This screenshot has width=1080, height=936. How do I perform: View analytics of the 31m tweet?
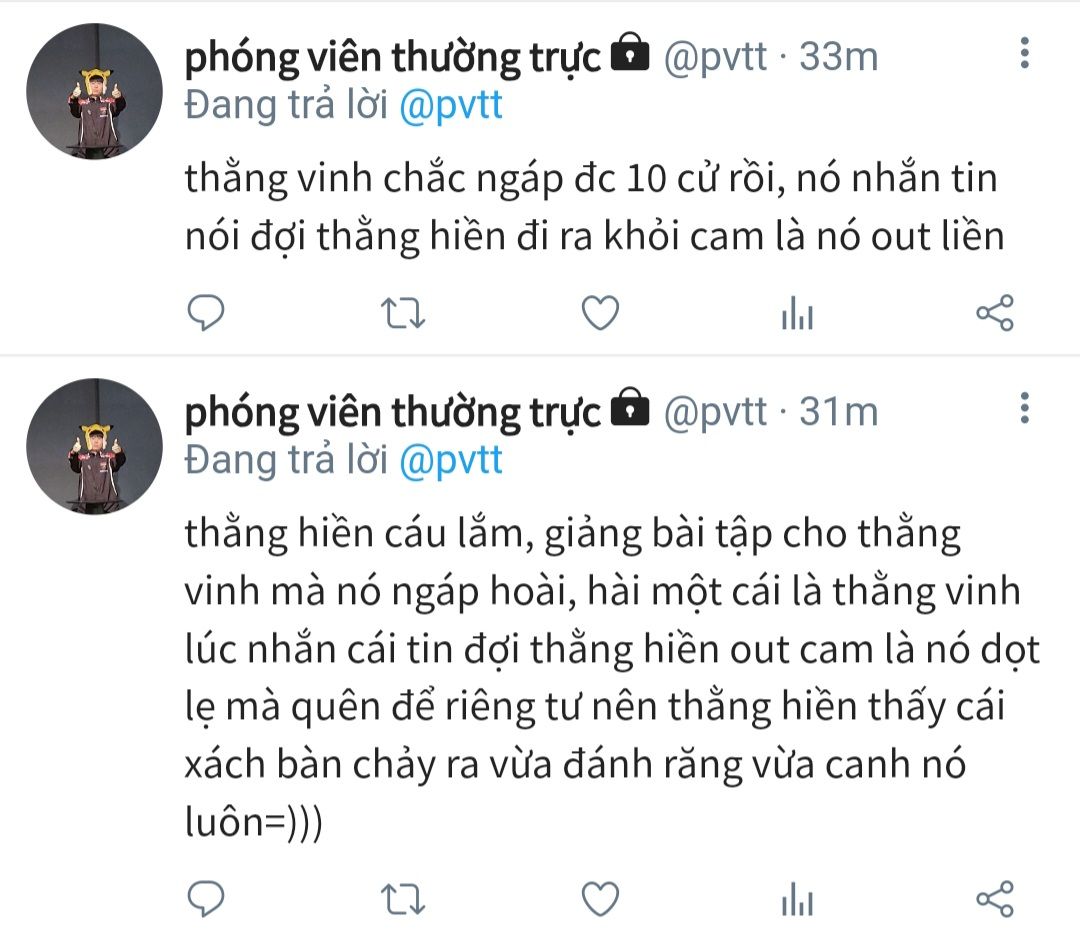click(798, 899)
